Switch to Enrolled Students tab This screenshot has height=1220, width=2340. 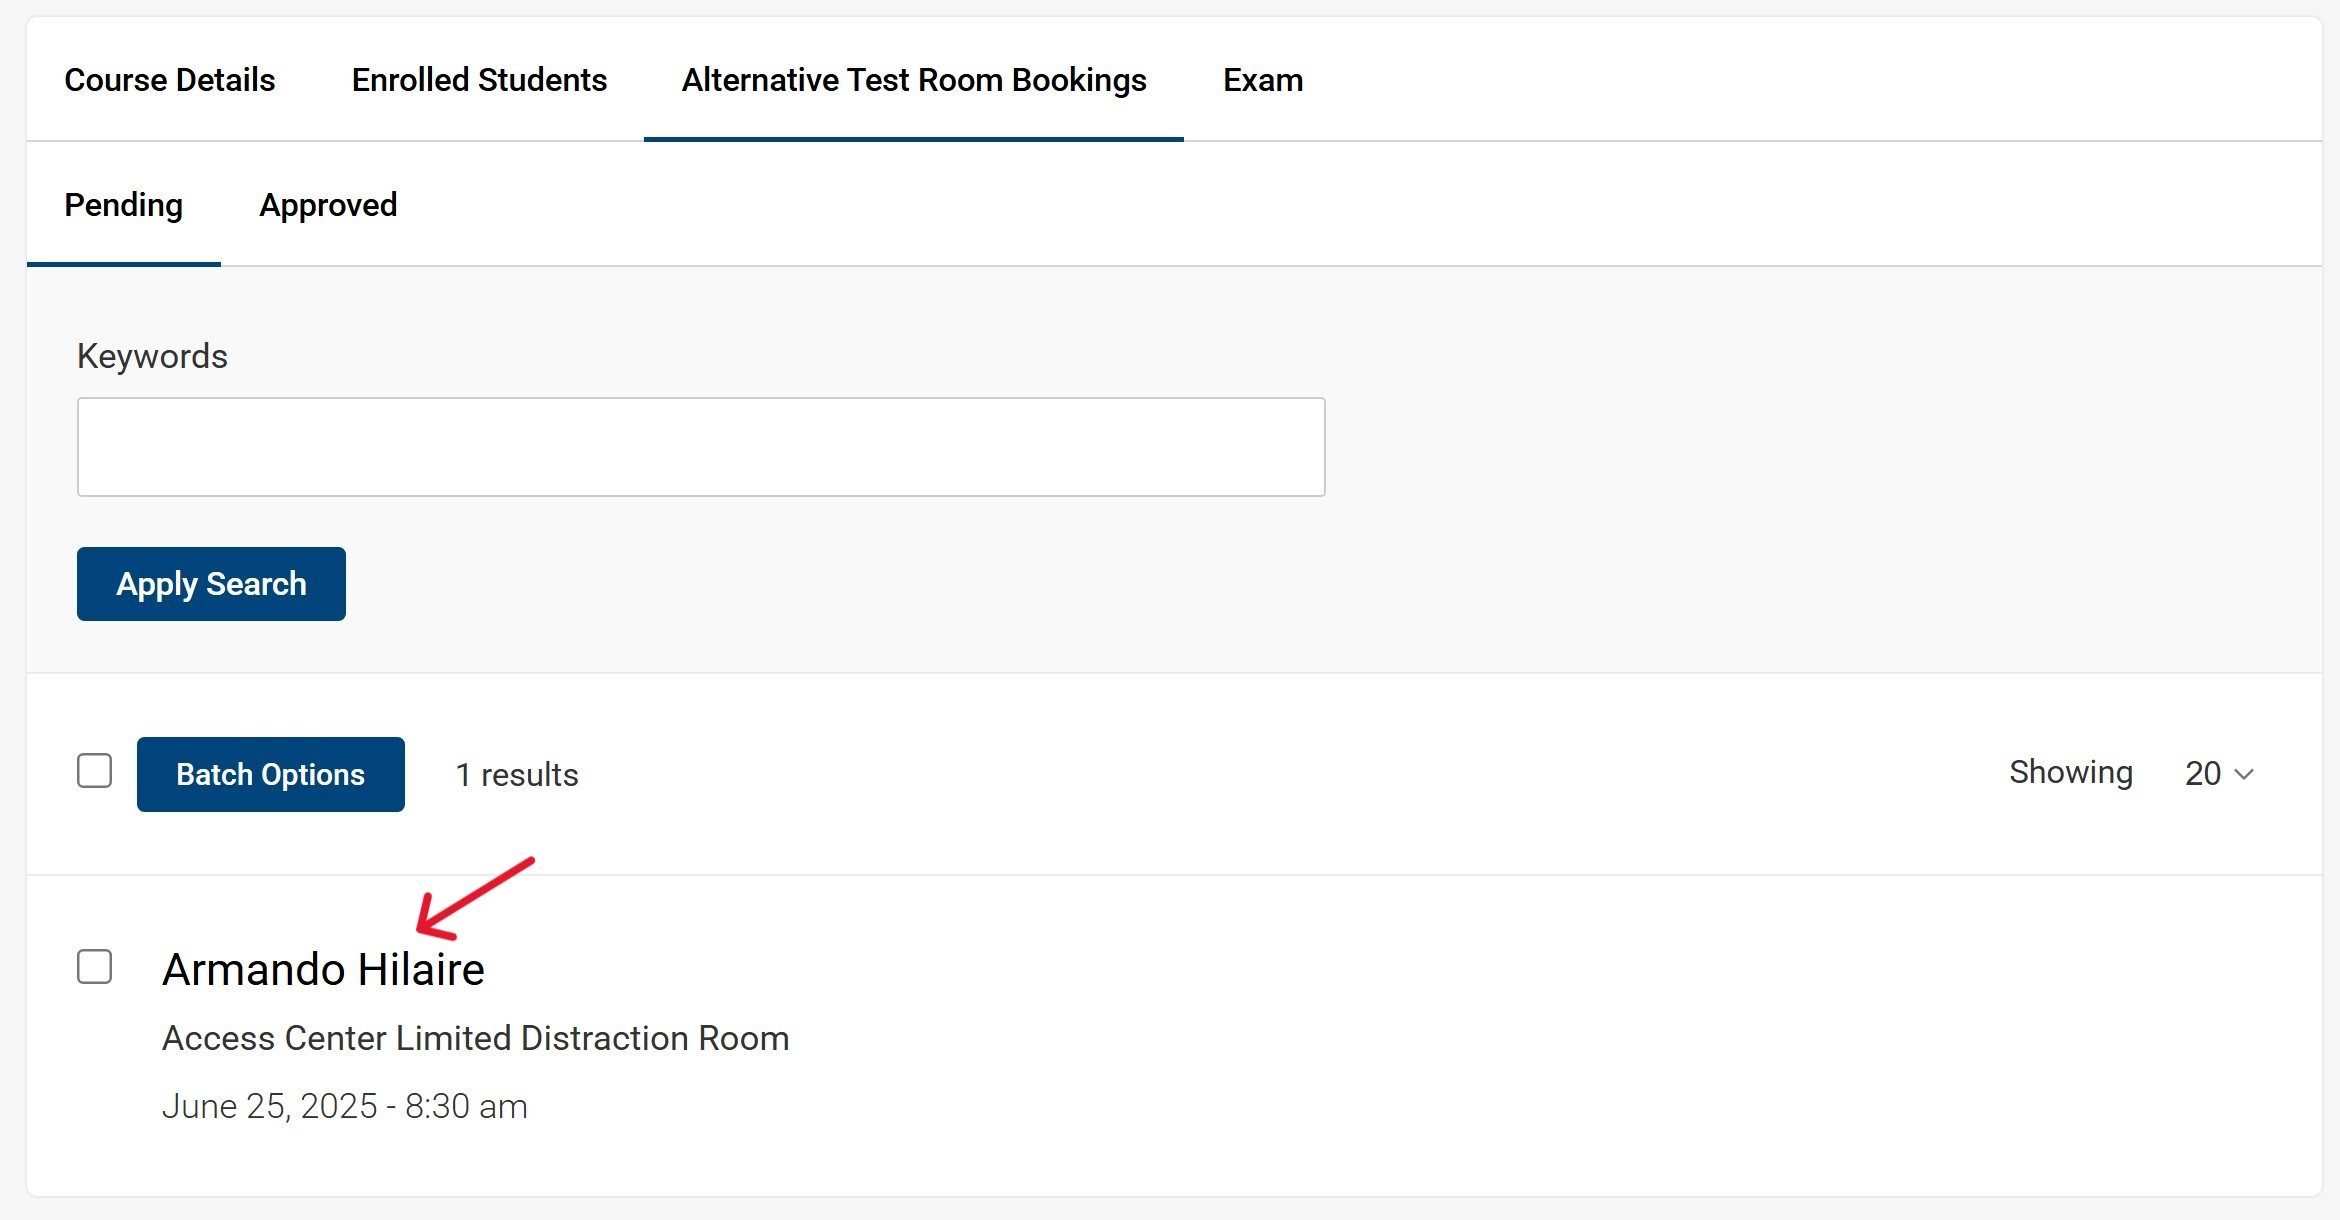(x=479, y=80)
